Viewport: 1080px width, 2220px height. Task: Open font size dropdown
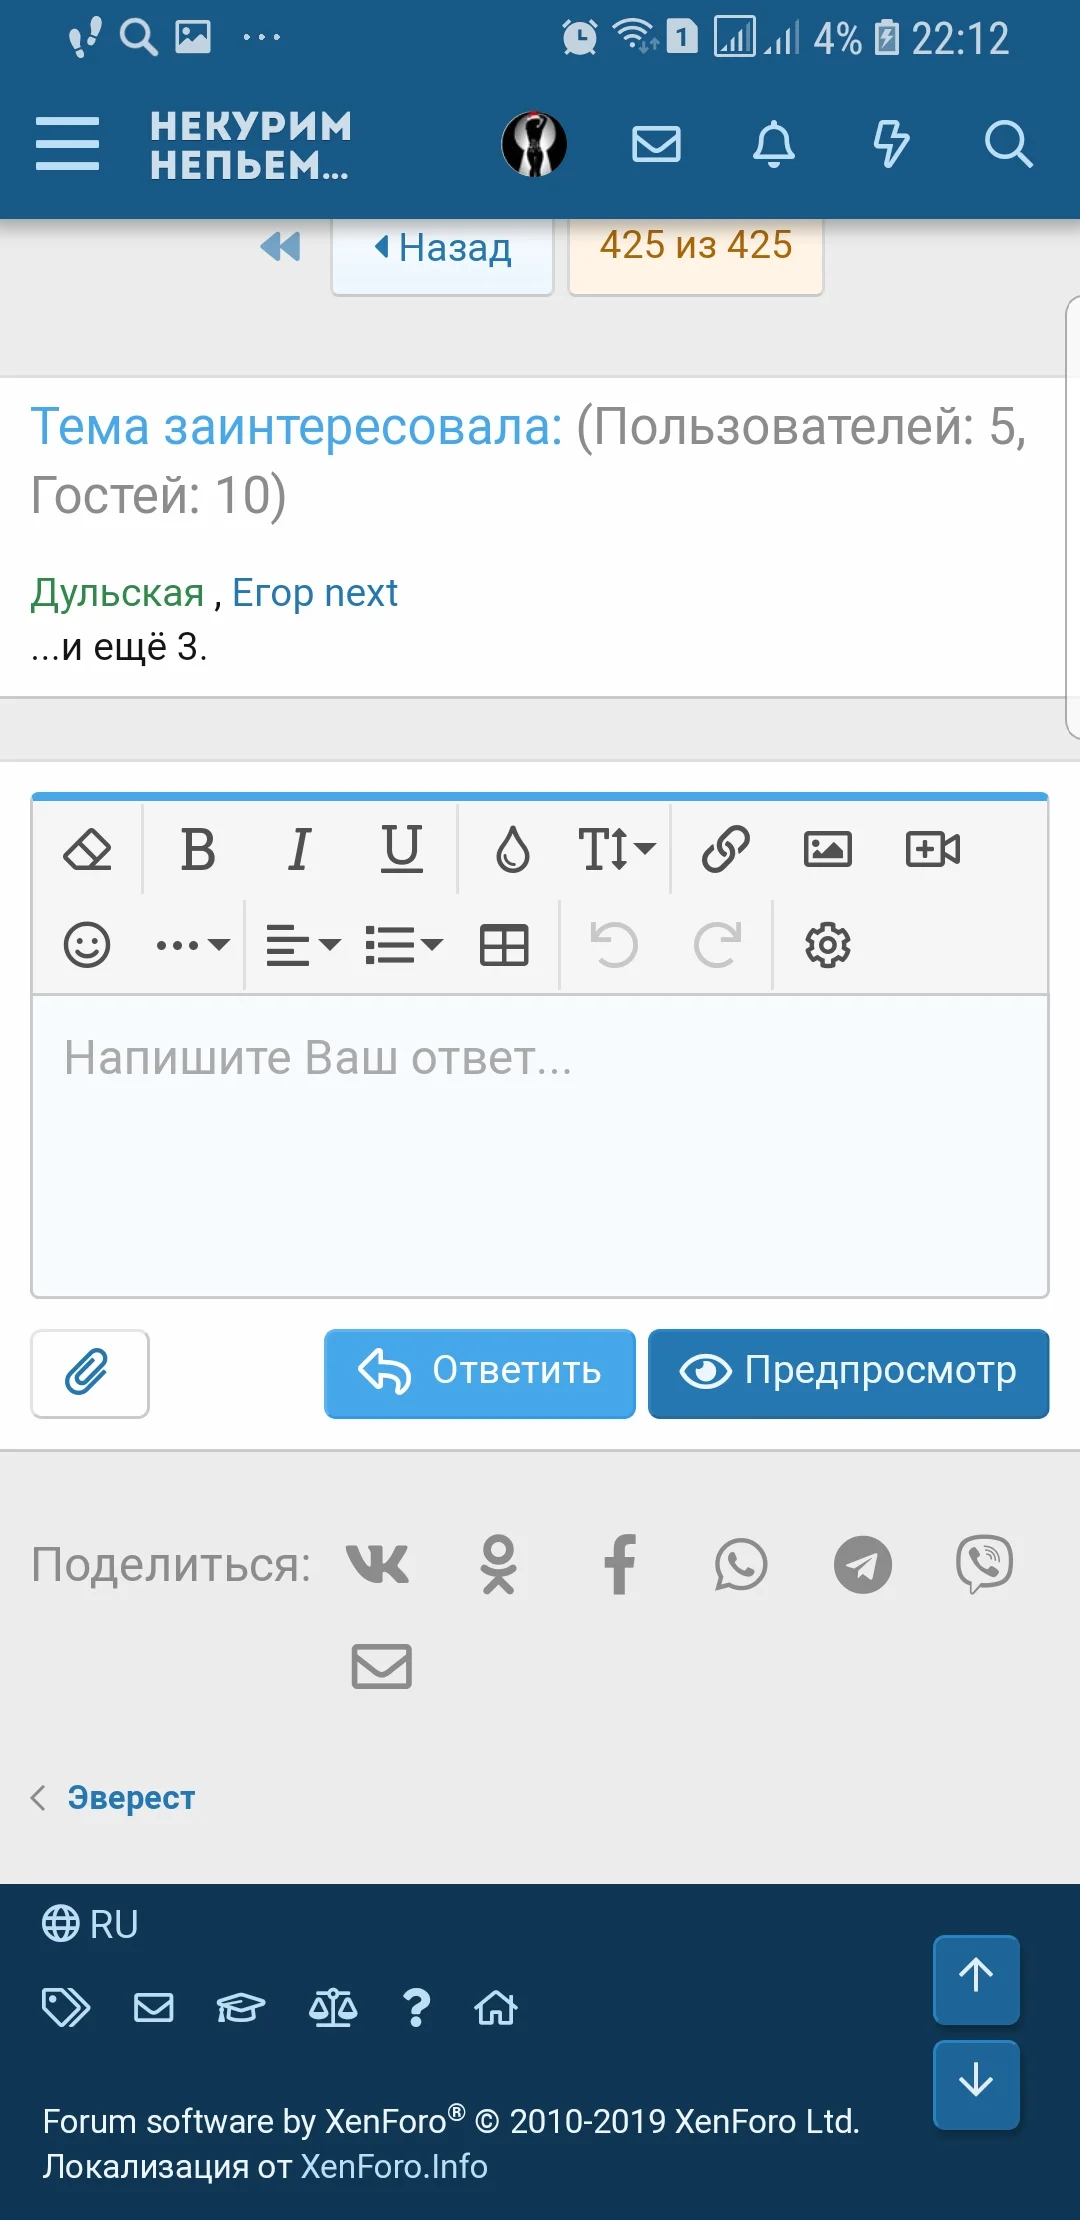pyautogui.click(x=616, y=850)
